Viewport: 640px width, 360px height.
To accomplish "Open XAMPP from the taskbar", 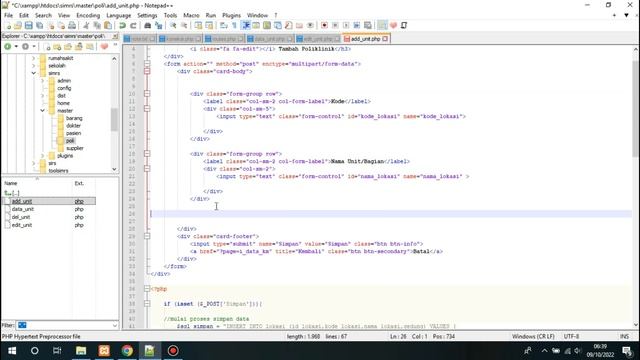I will tap(104, 351).
